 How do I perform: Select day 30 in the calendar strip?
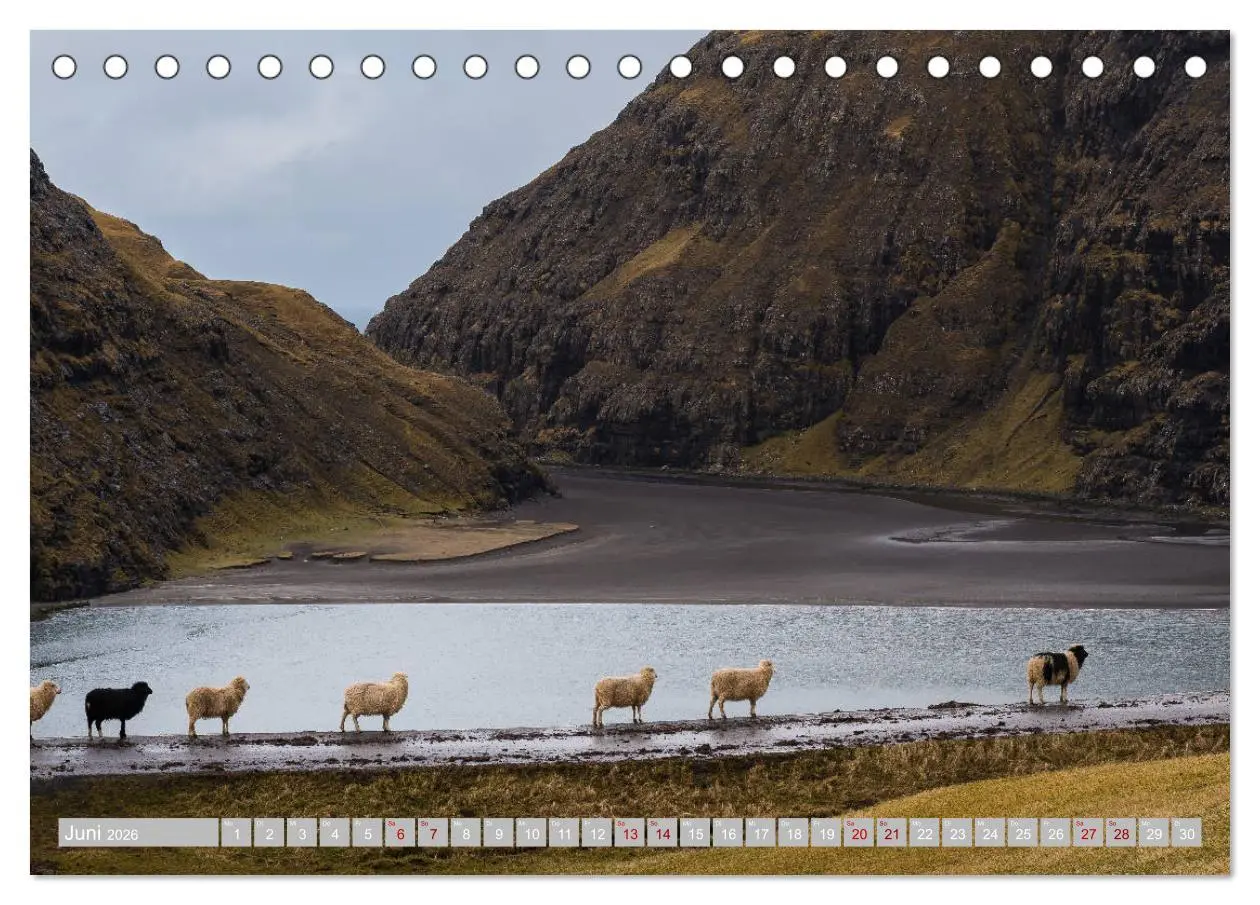(x=1187, y=833)
